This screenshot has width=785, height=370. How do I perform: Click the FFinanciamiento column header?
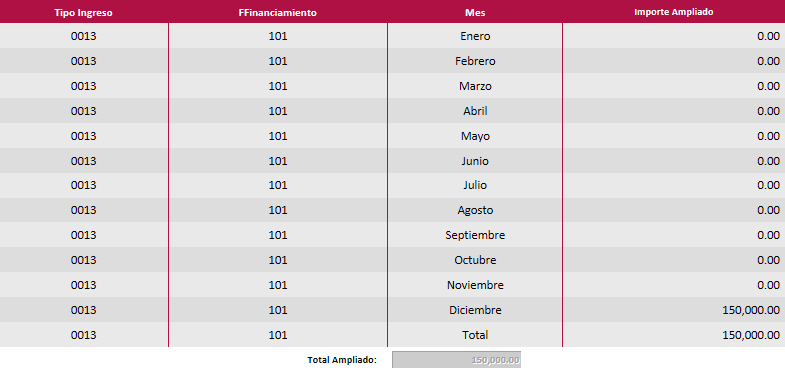[278, 13]
